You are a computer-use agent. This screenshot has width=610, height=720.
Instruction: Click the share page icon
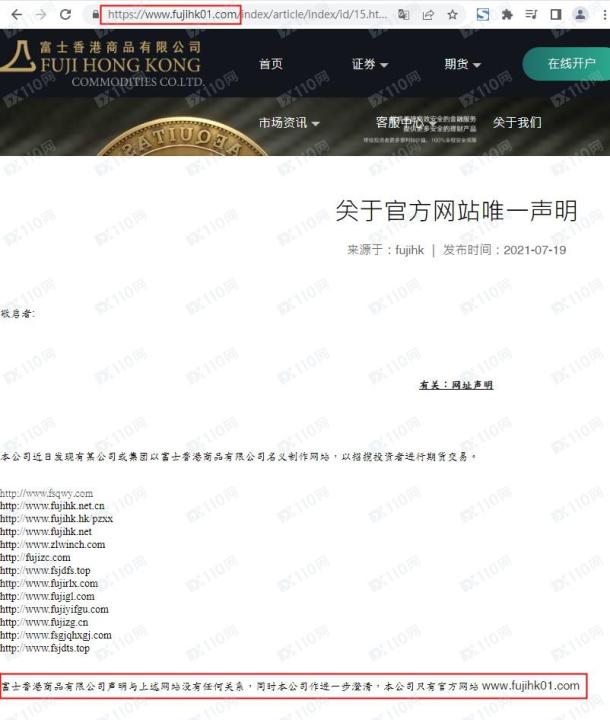pos(428,15)
